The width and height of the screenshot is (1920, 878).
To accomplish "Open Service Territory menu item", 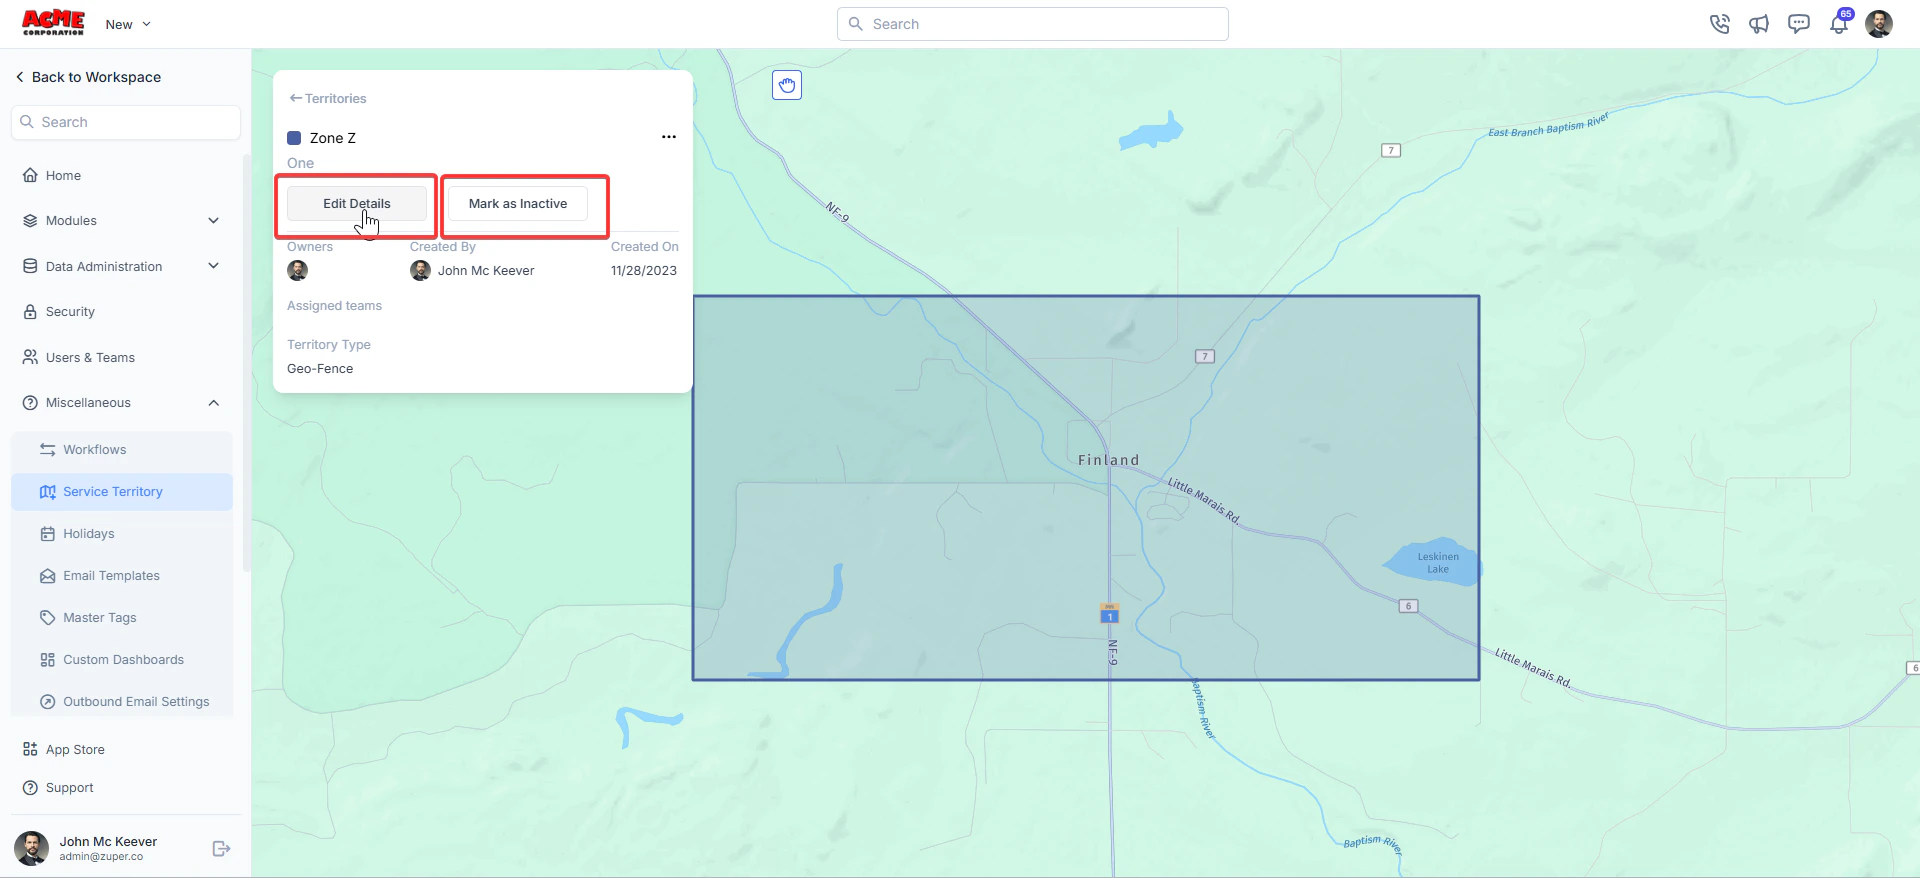I will (122, 492).
